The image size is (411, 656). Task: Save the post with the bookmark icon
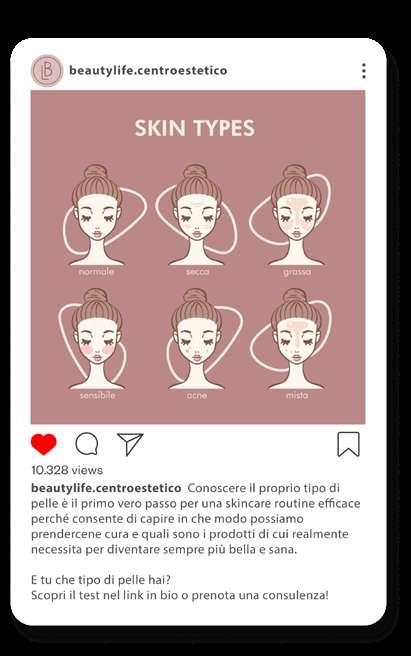click(x=349, y=444)
